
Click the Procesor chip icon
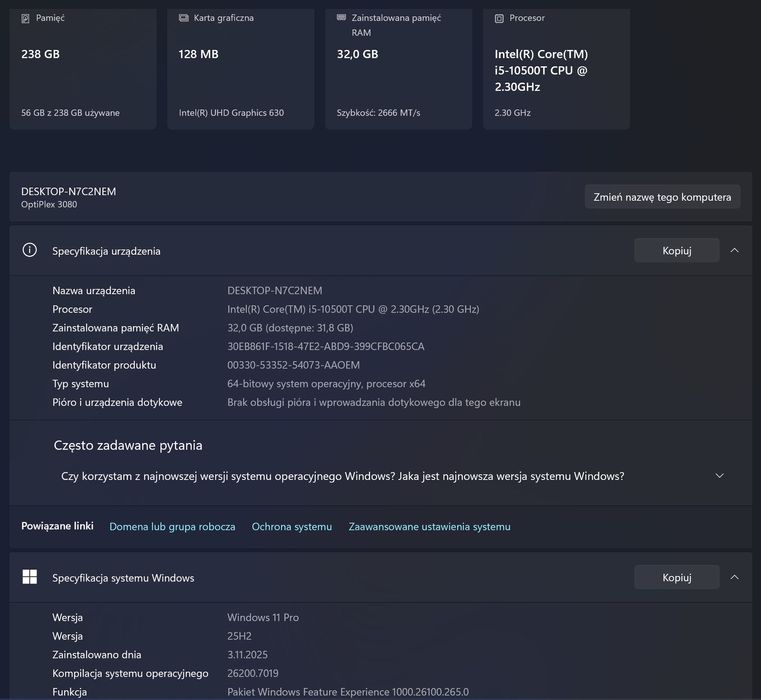click(499, 18)
